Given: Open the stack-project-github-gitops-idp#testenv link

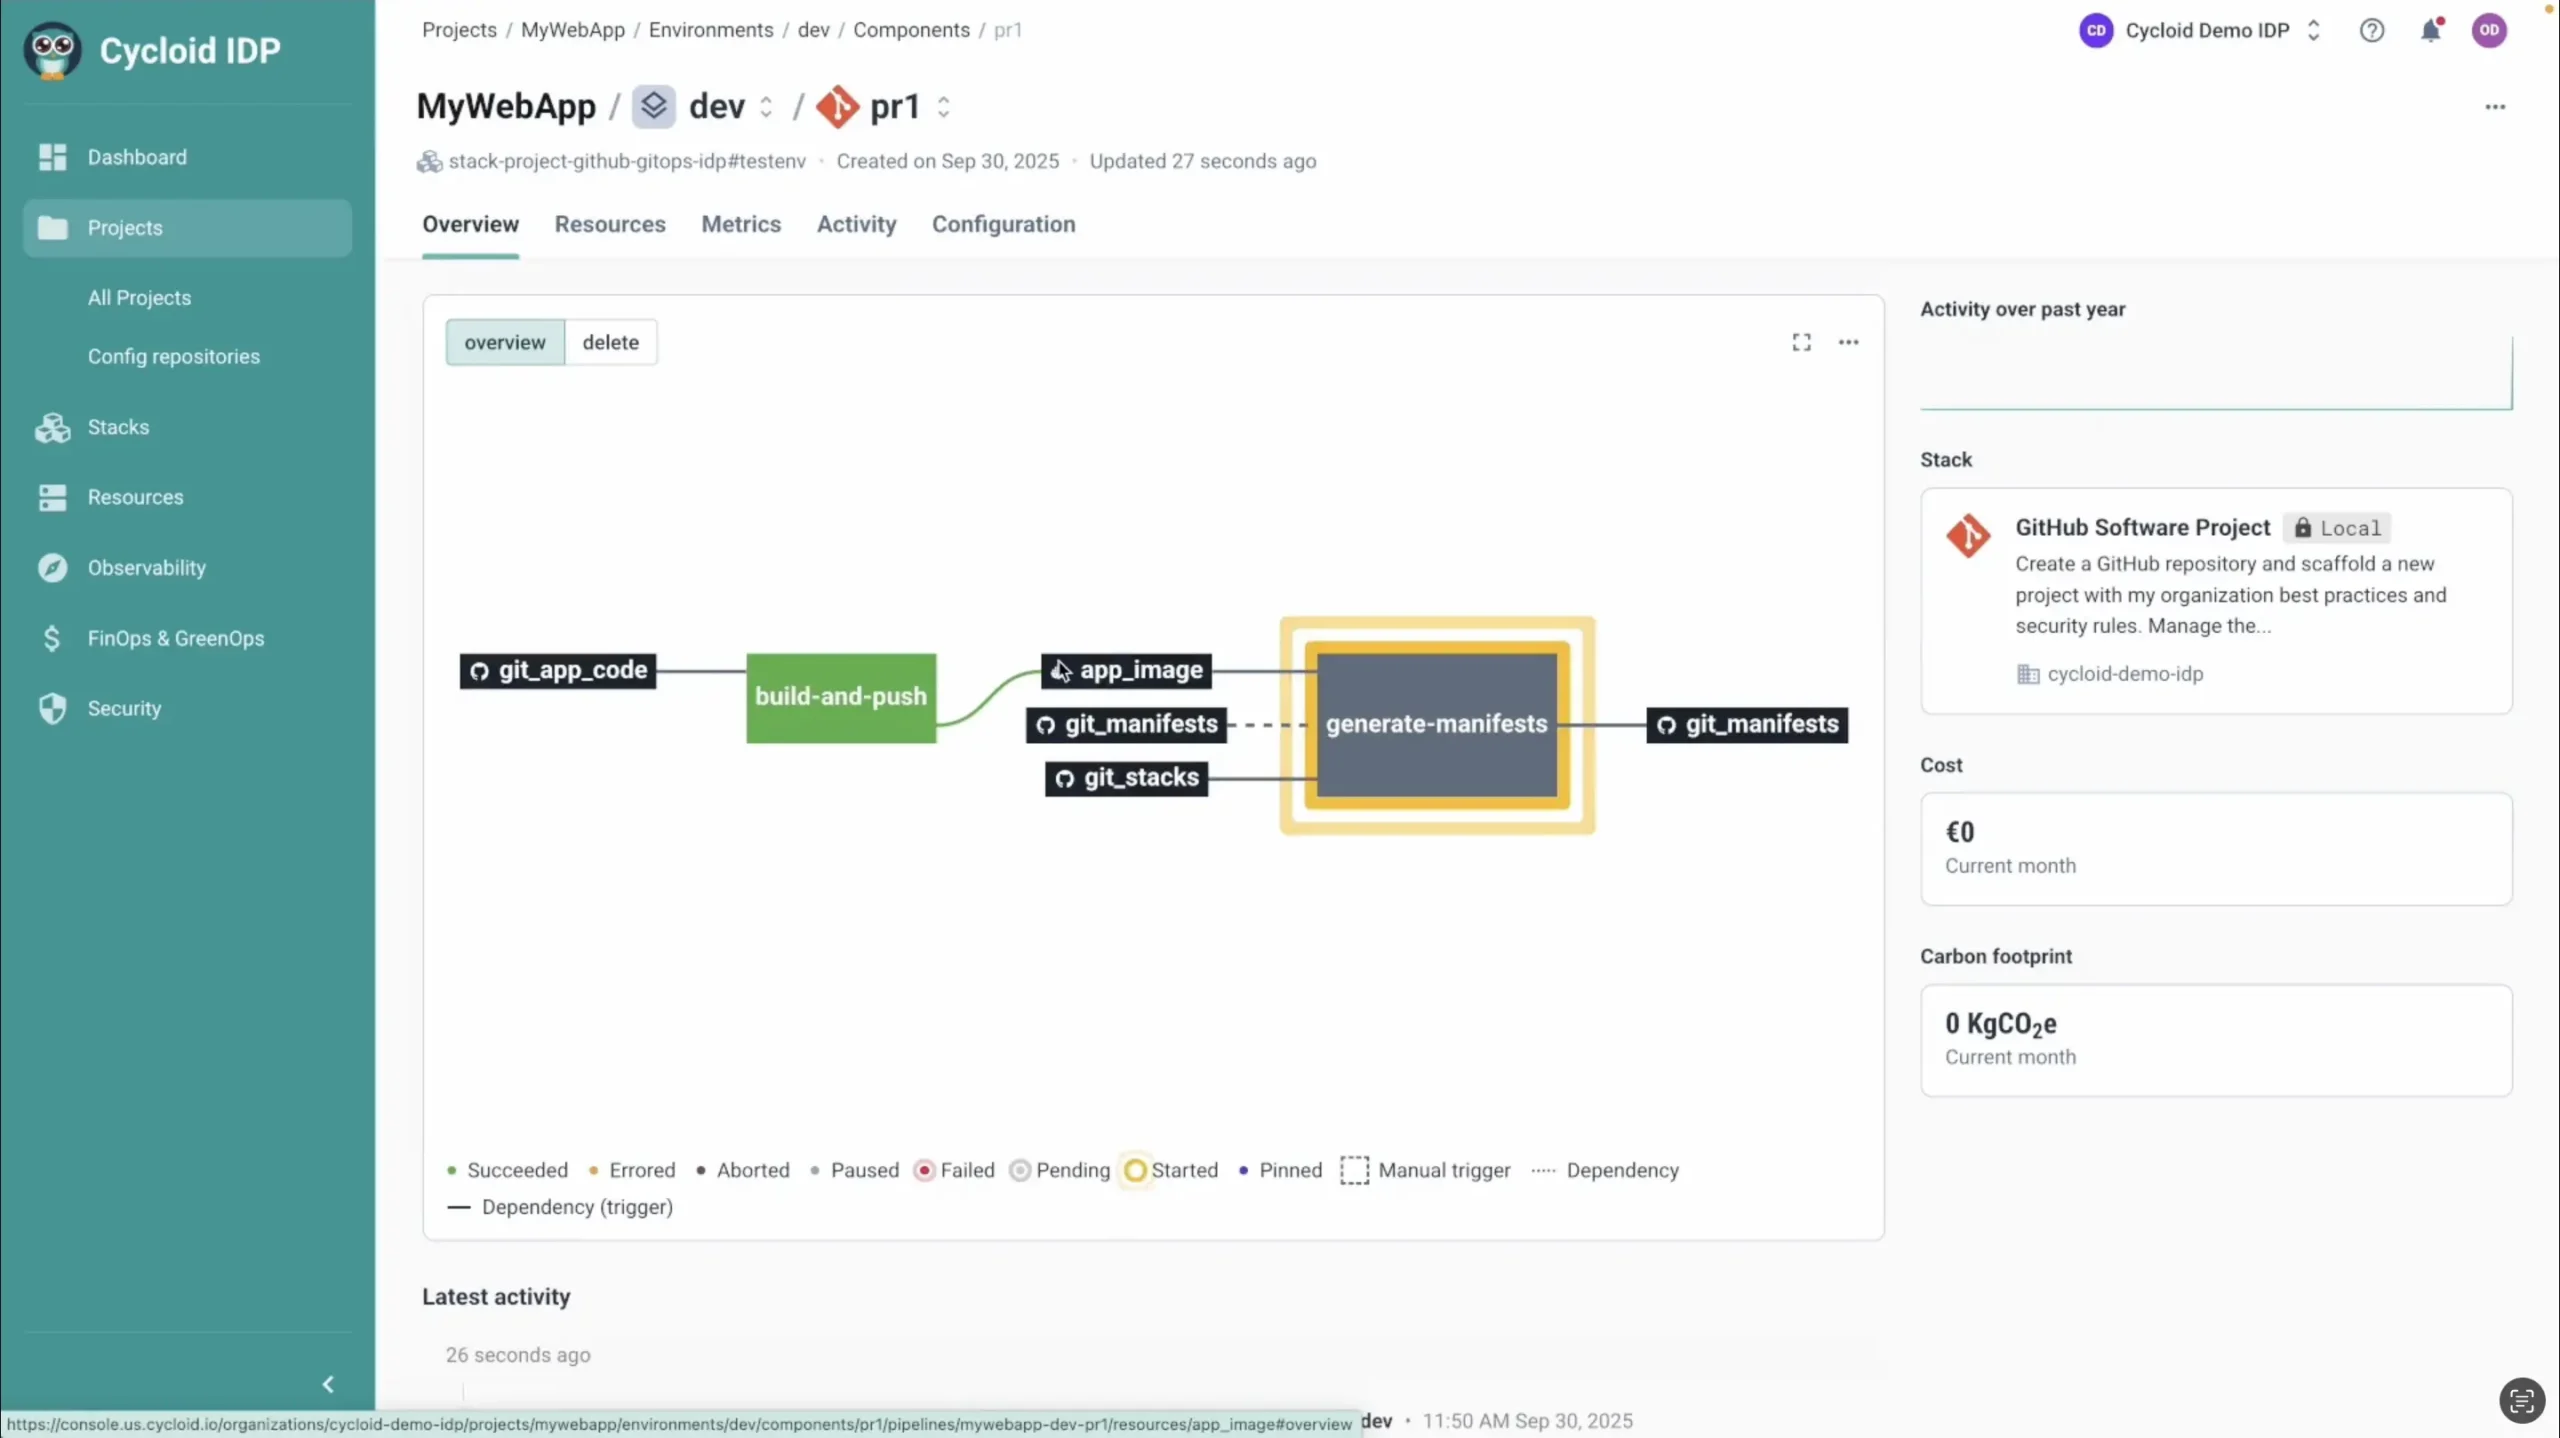Looking at the screenshot, I should 627,161.
